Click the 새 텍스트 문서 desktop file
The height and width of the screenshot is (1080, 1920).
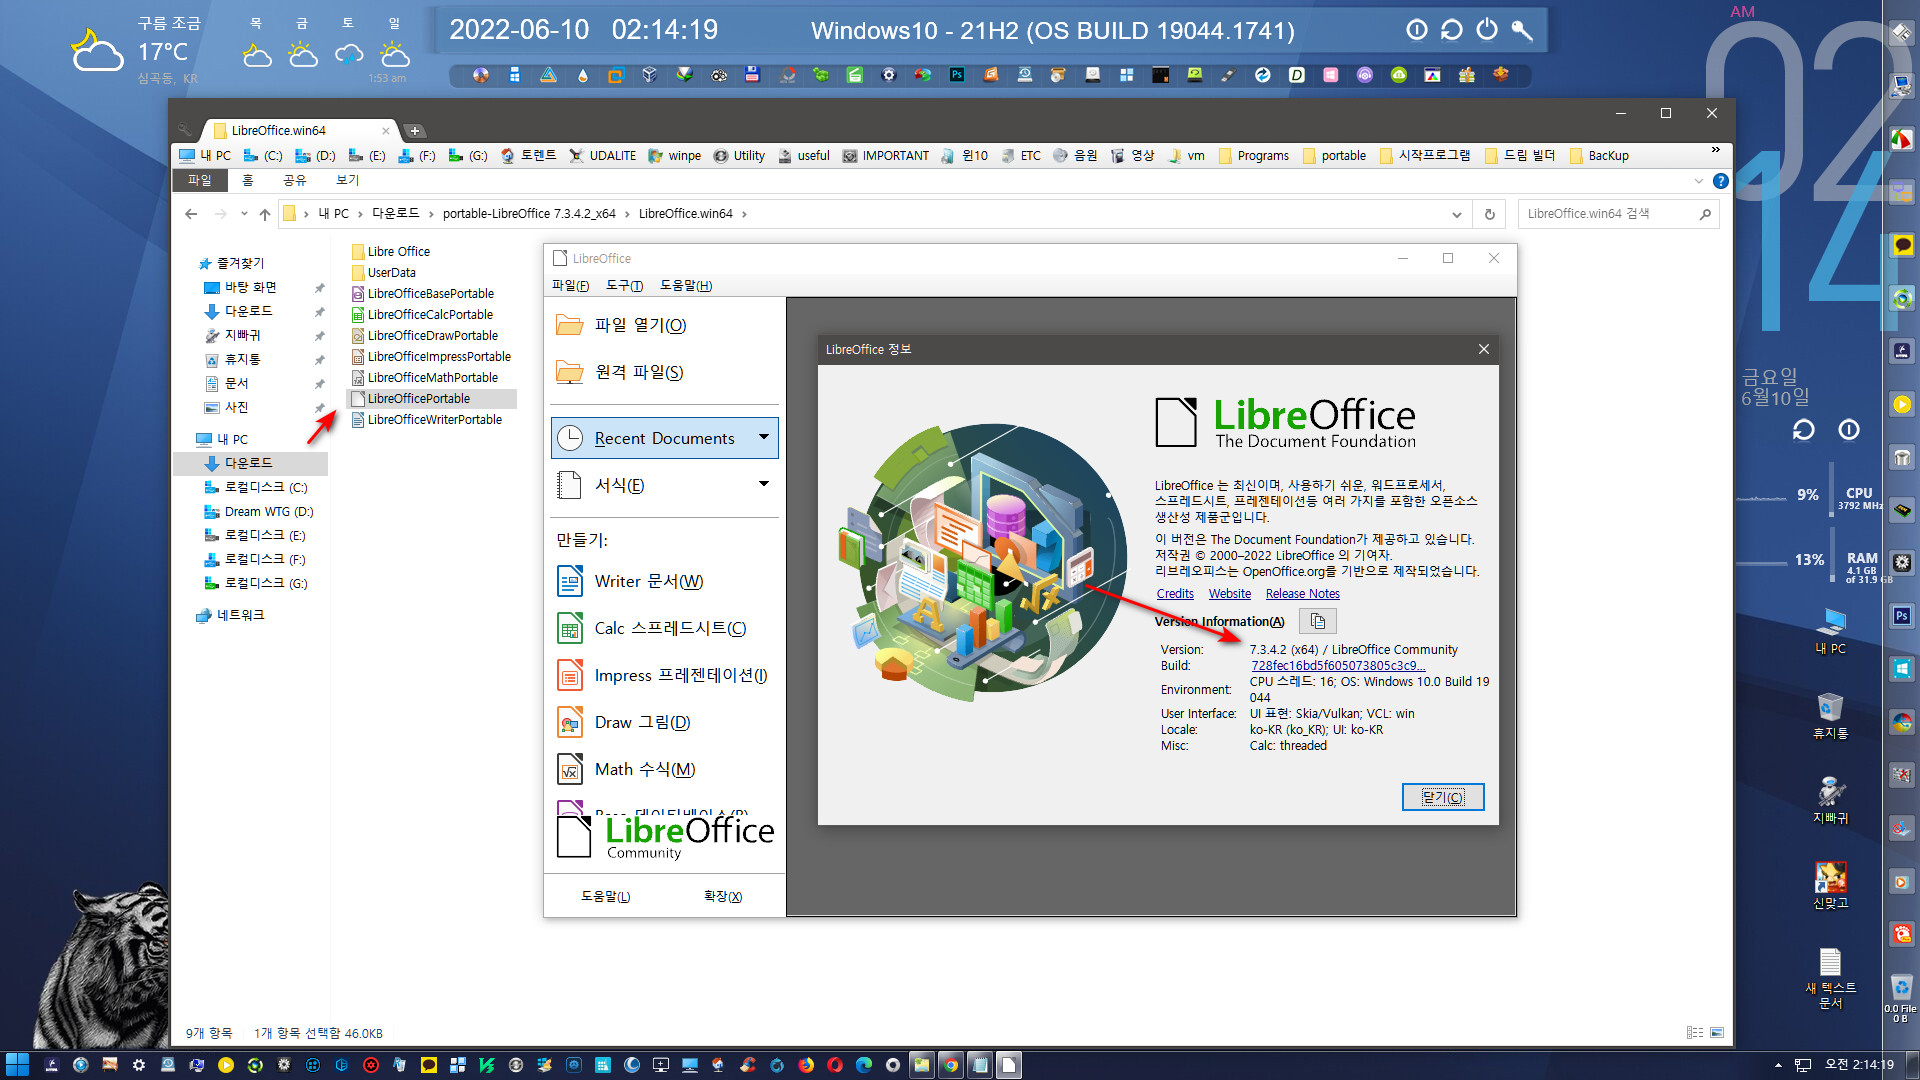1830,978
